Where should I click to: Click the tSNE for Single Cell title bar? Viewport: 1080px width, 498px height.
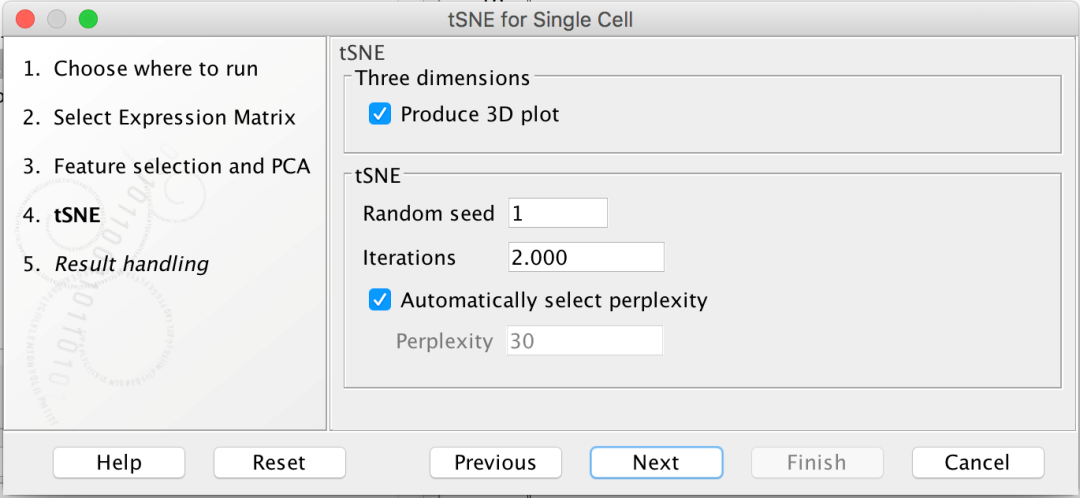tap(540, 19)
